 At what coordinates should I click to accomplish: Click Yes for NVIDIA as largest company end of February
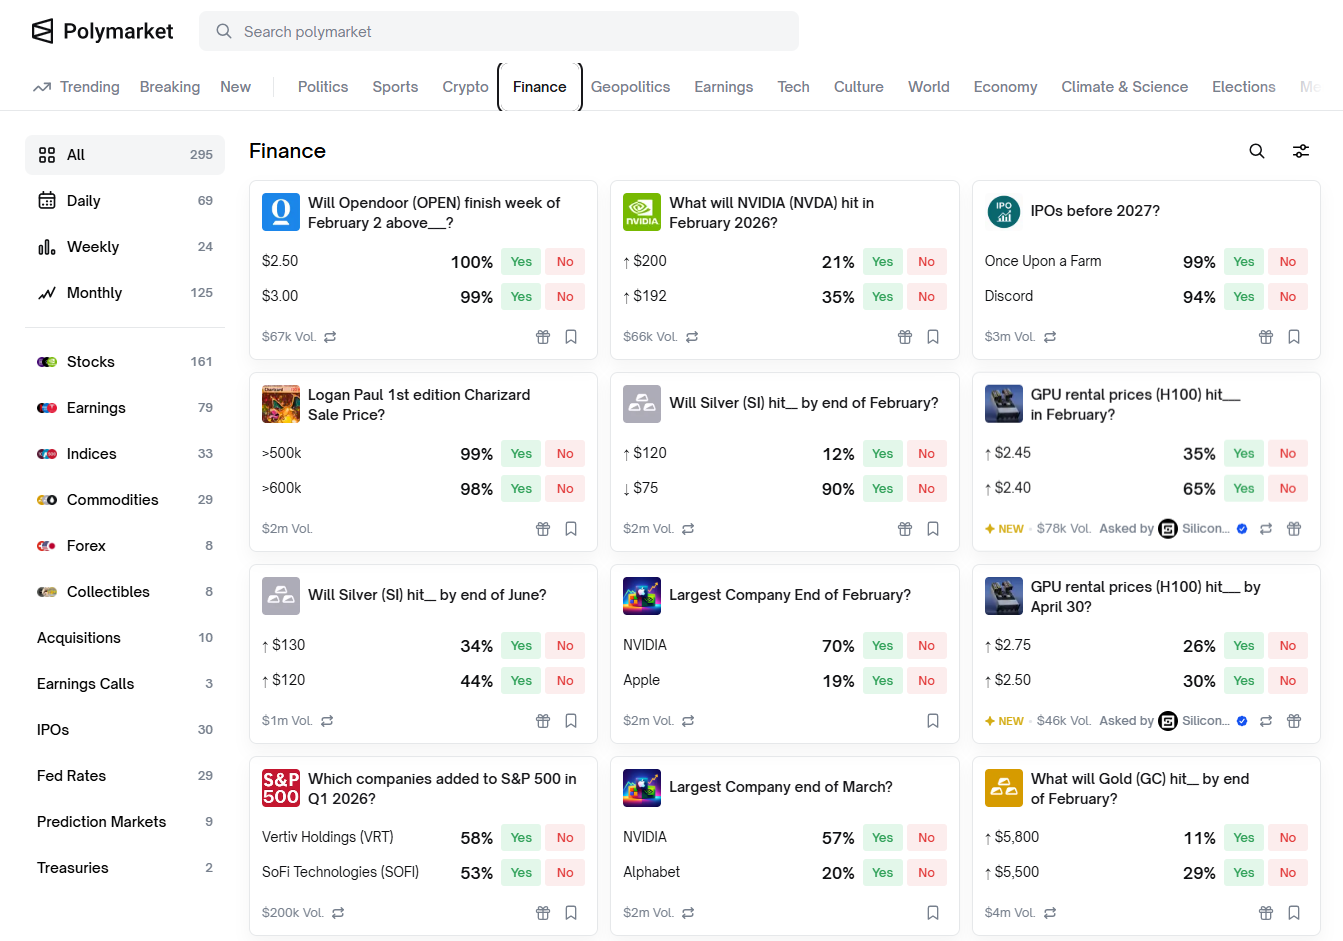(x=882, y=645)
